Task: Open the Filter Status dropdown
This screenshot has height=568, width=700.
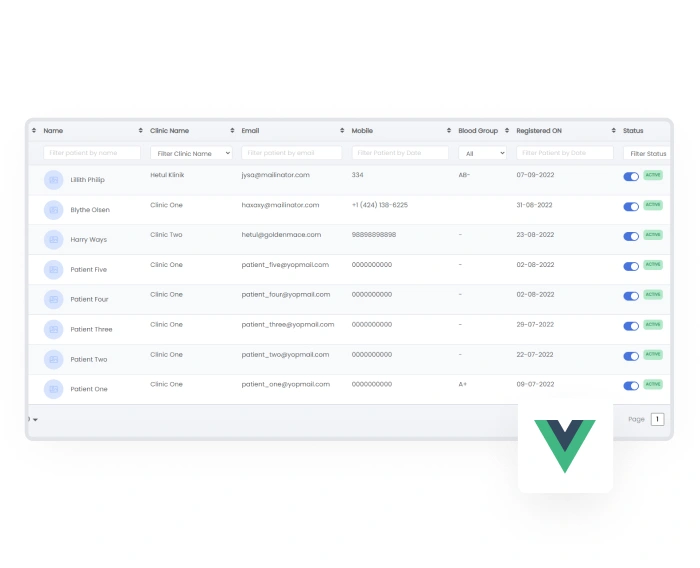Action: (x=647, y=153)
